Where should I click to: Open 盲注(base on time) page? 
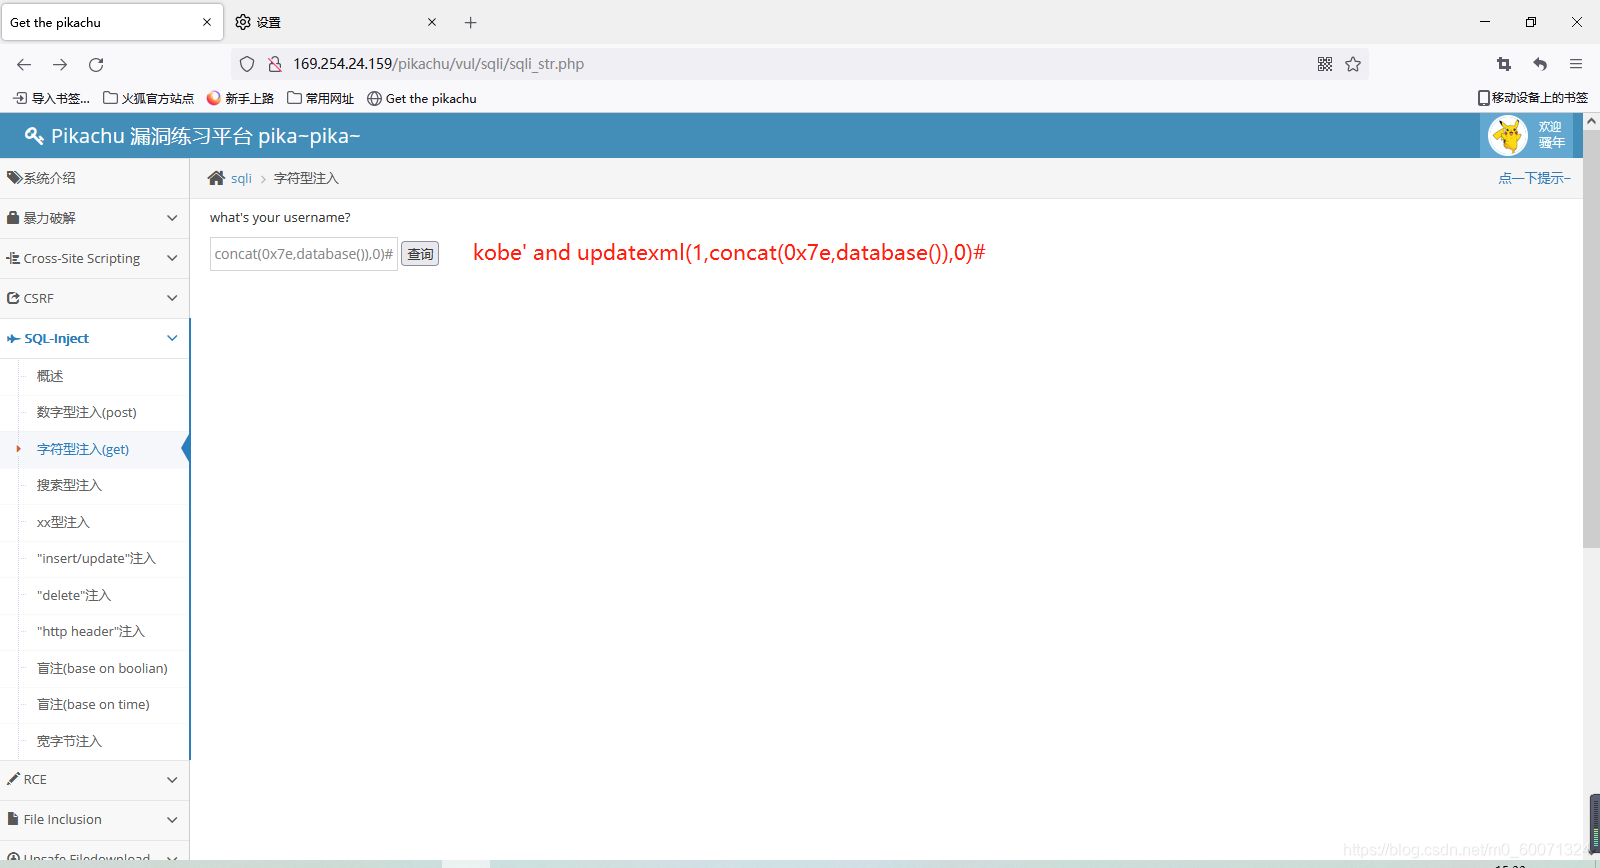(93, 704)
